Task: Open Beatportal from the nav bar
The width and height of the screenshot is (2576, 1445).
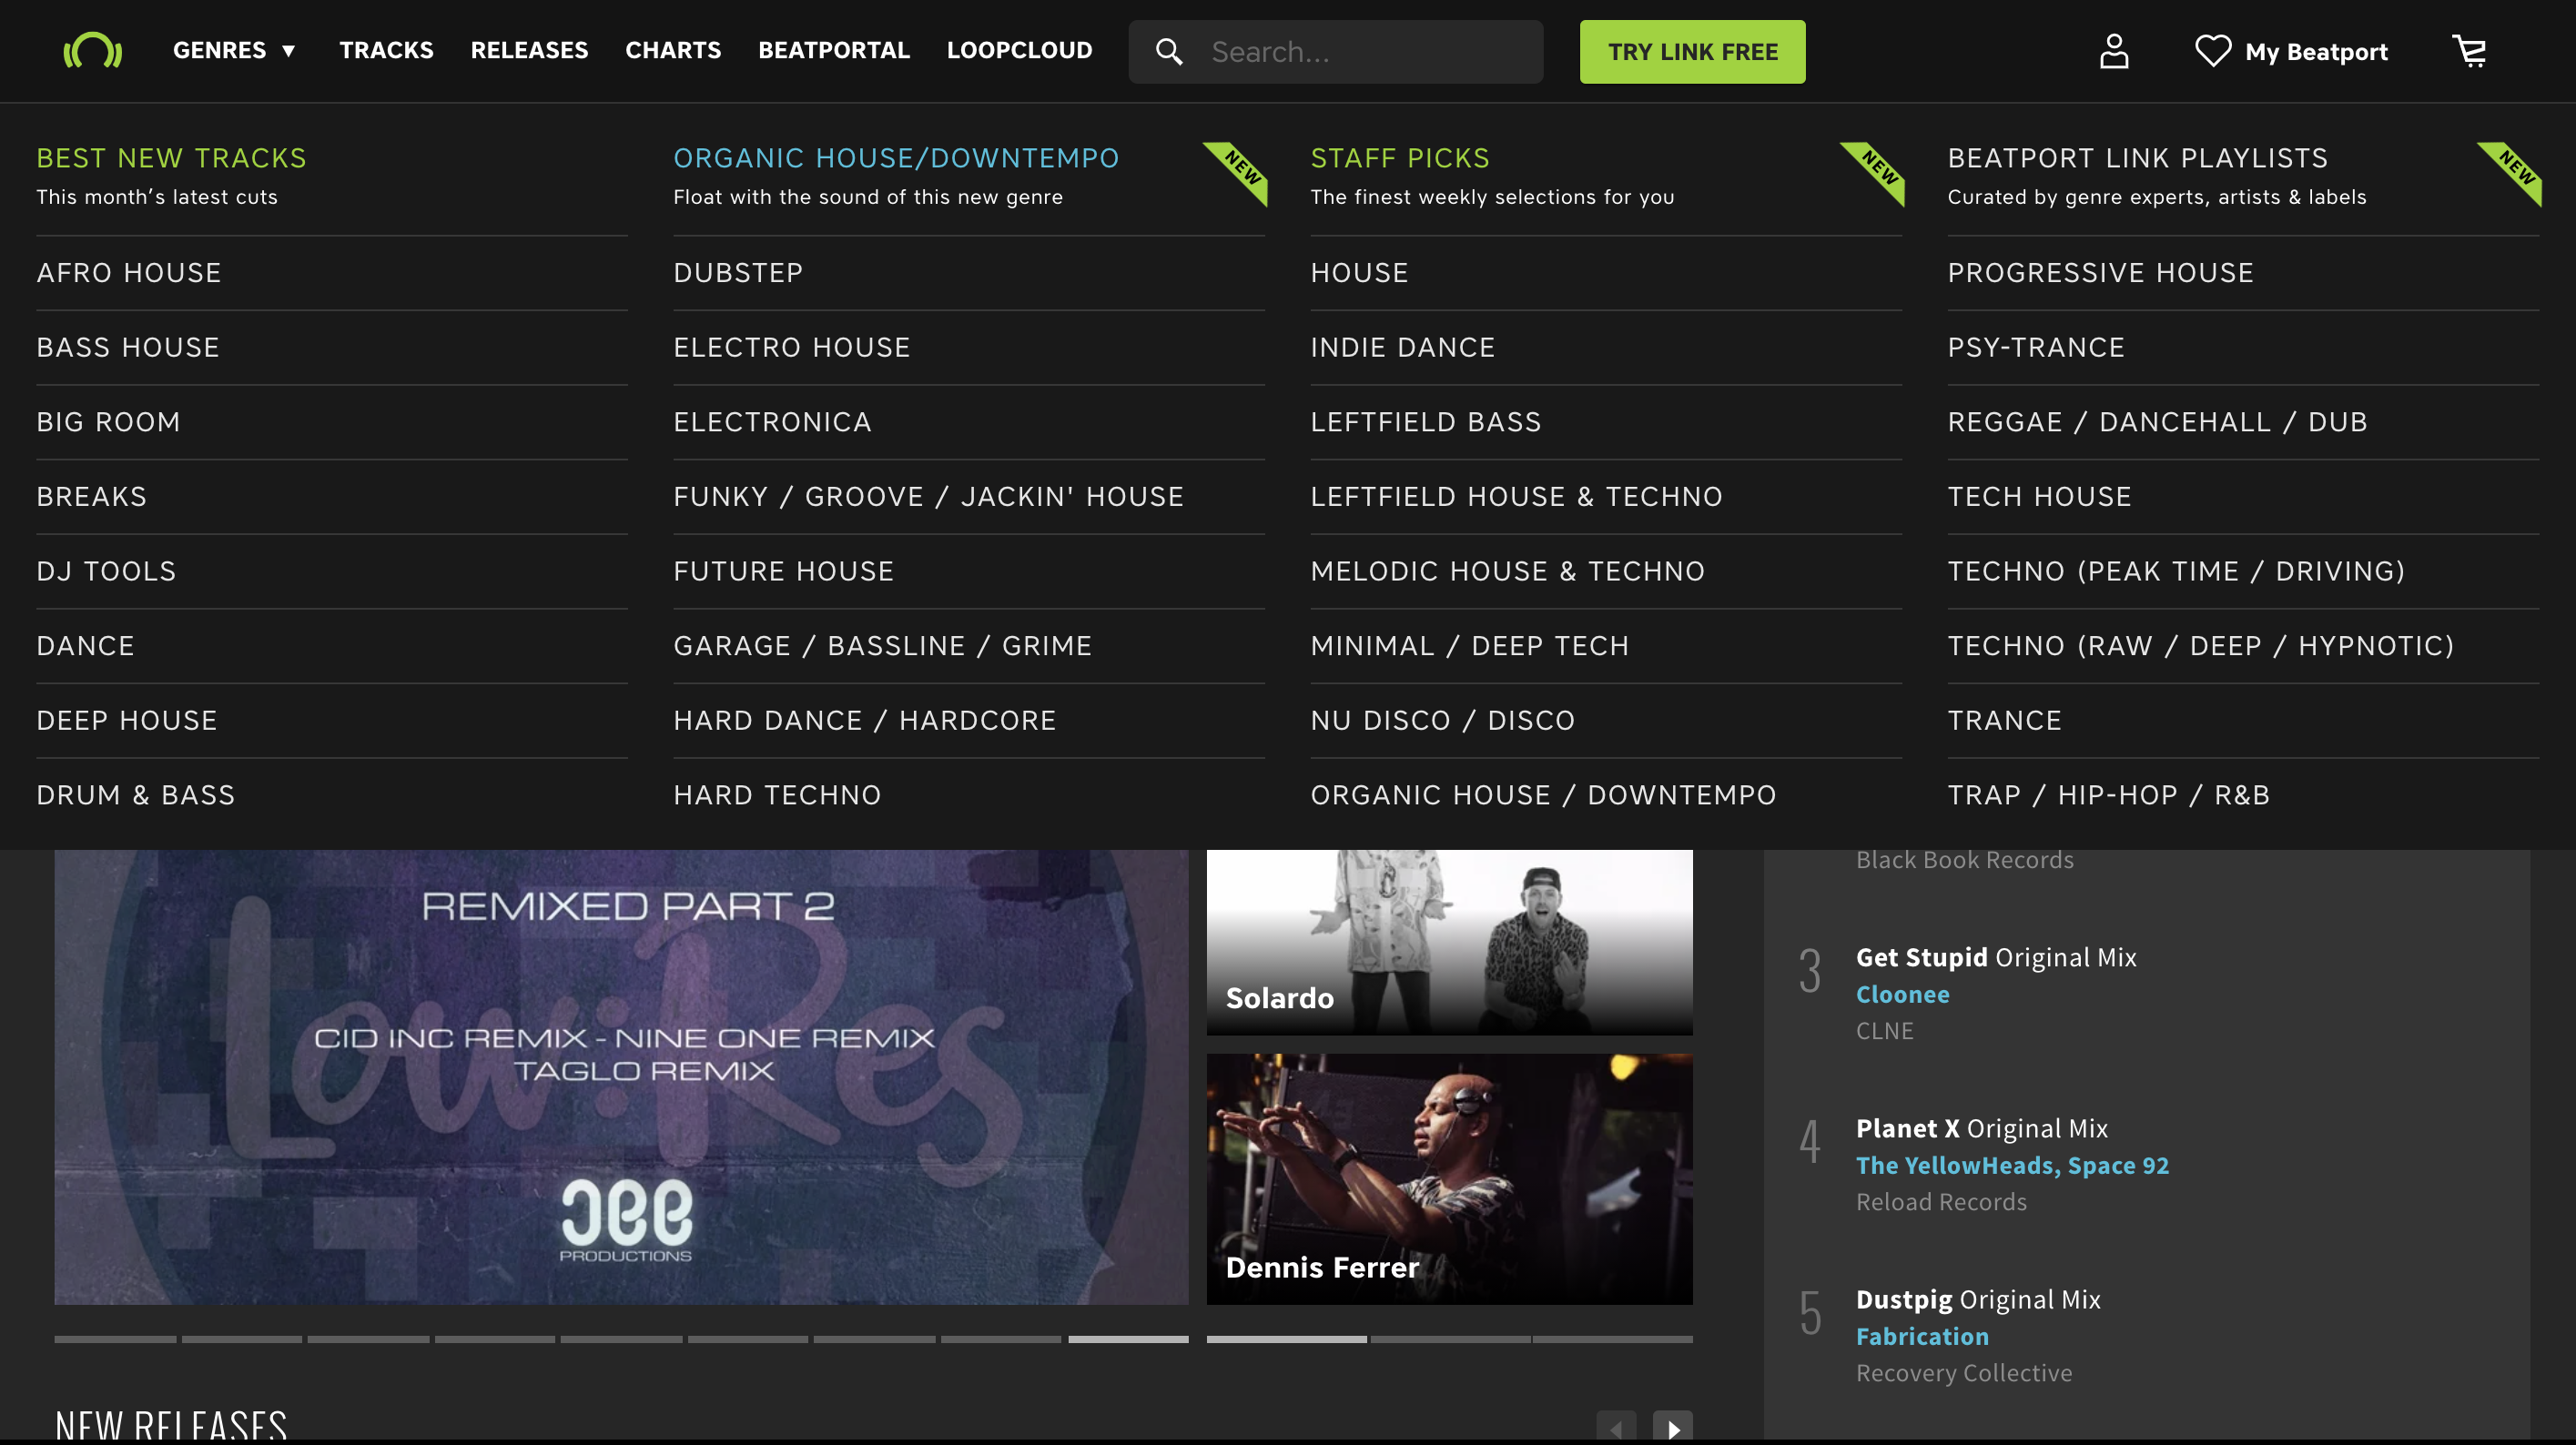Action: (834, 50)
